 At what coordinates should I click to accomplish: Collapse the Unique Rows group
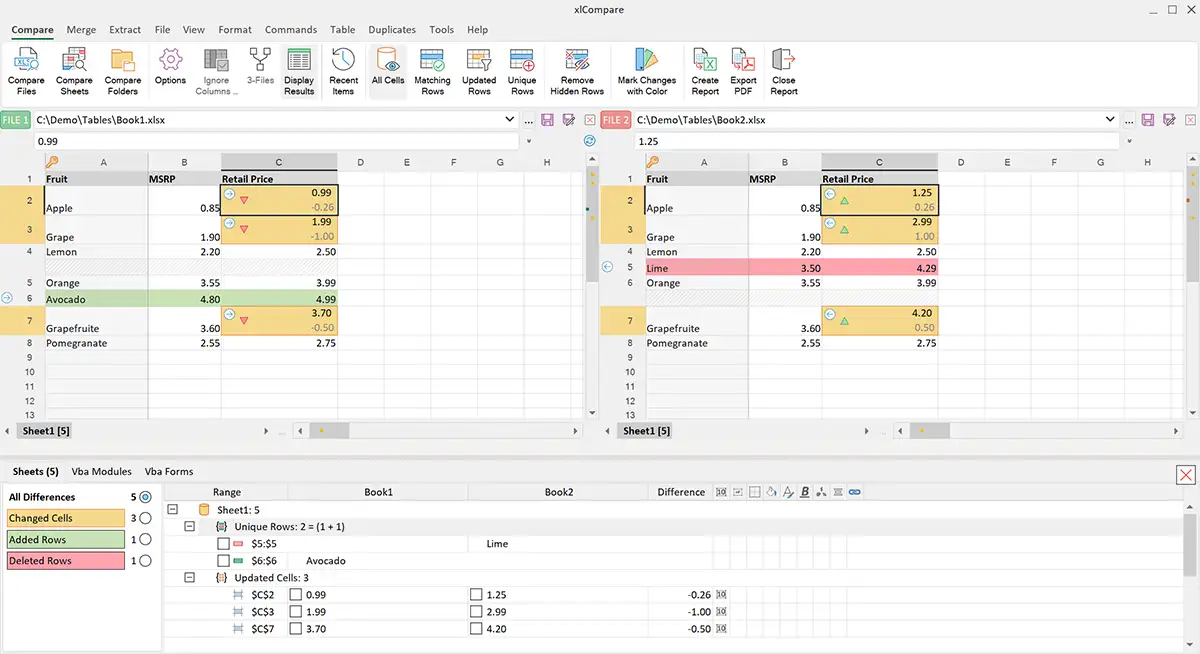189,526
